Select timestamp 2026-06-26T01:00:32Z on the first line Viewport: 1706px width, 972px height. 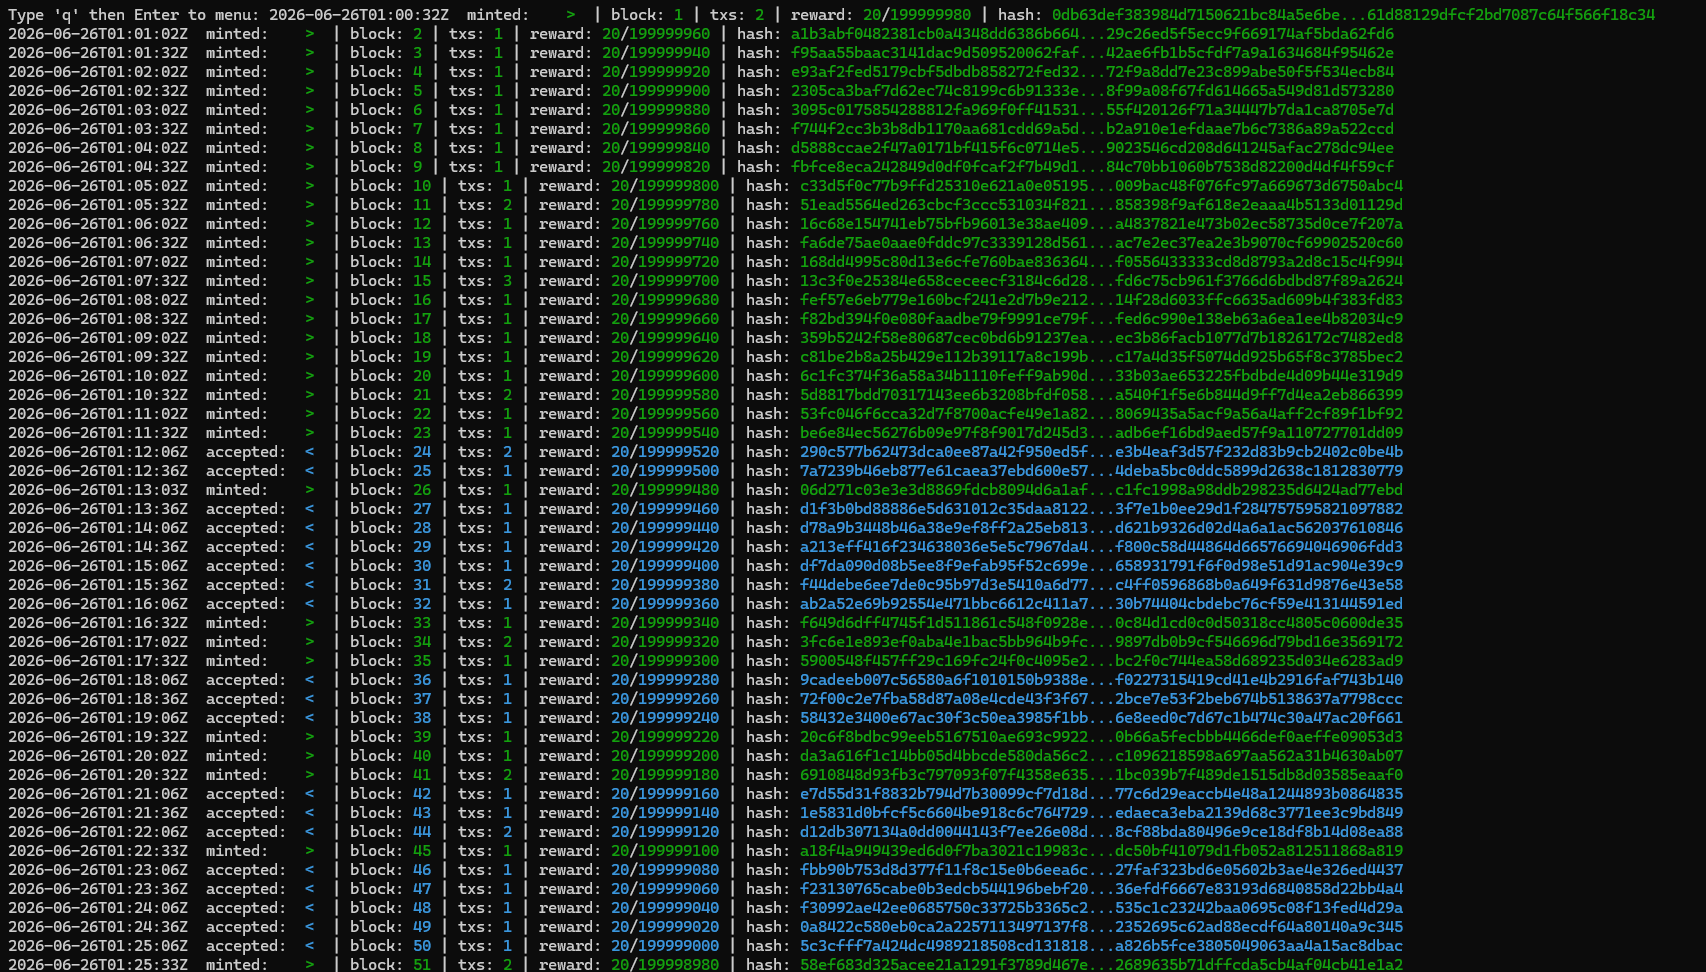coord(359,15)
